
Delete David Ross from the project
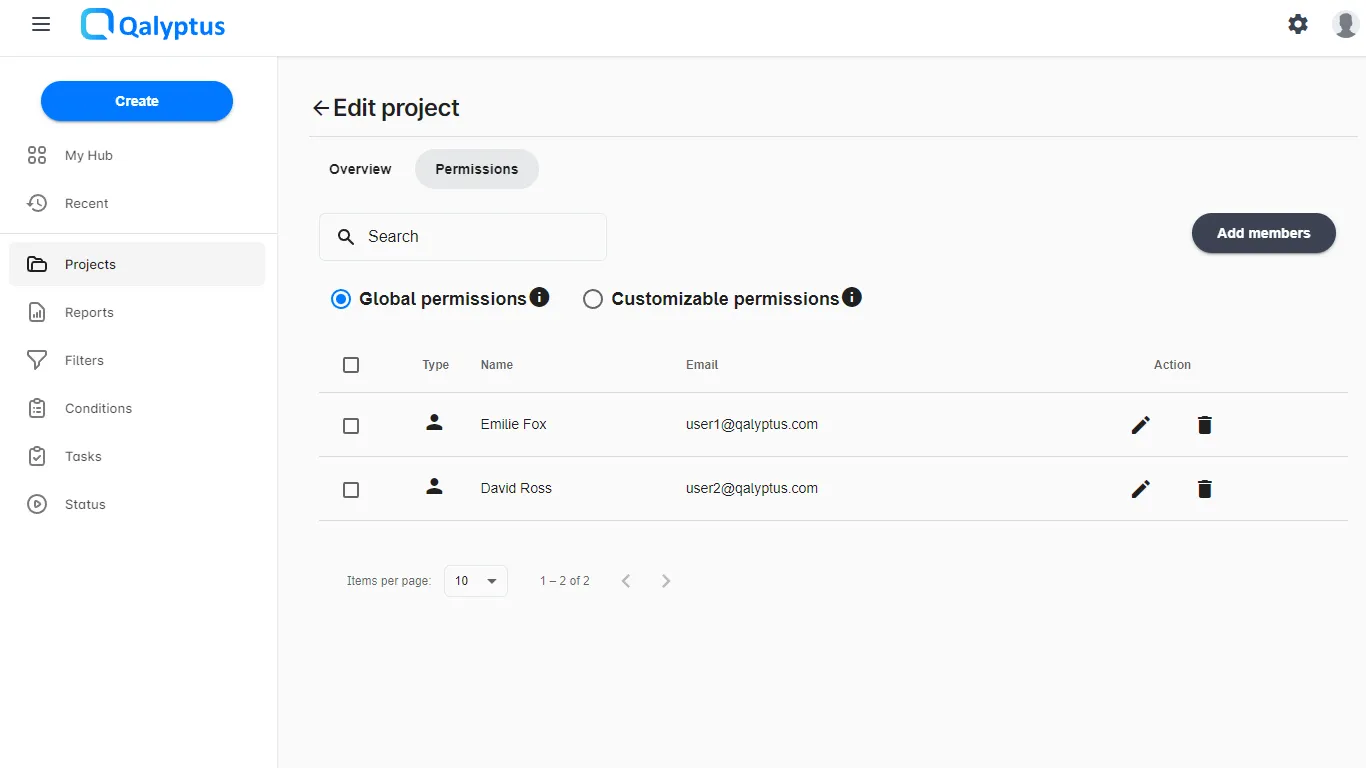pos(1204,489)
